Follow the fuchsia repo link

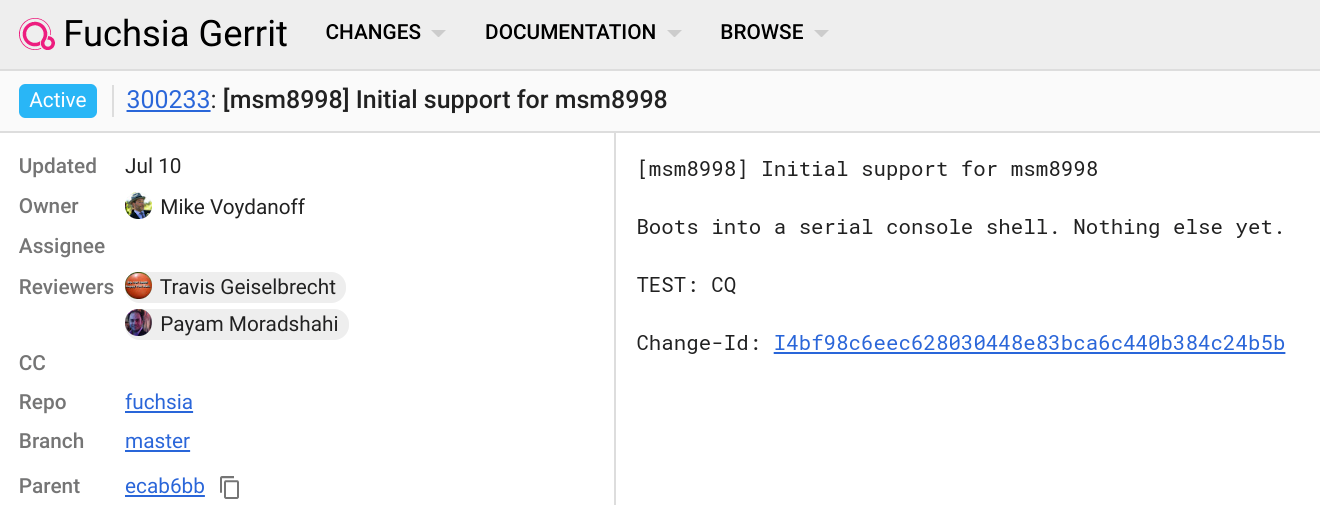159,402
